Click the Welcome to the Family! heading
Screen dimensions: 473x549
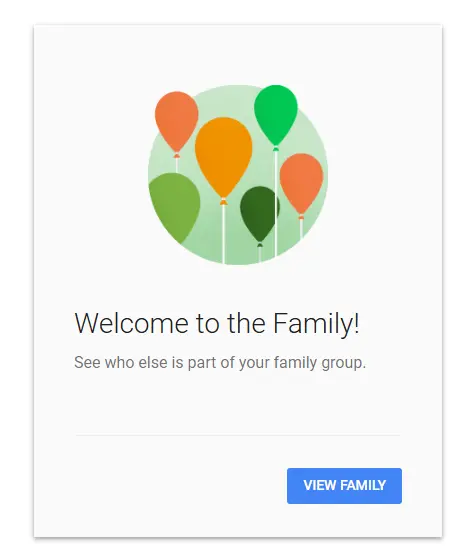[217, 323]
